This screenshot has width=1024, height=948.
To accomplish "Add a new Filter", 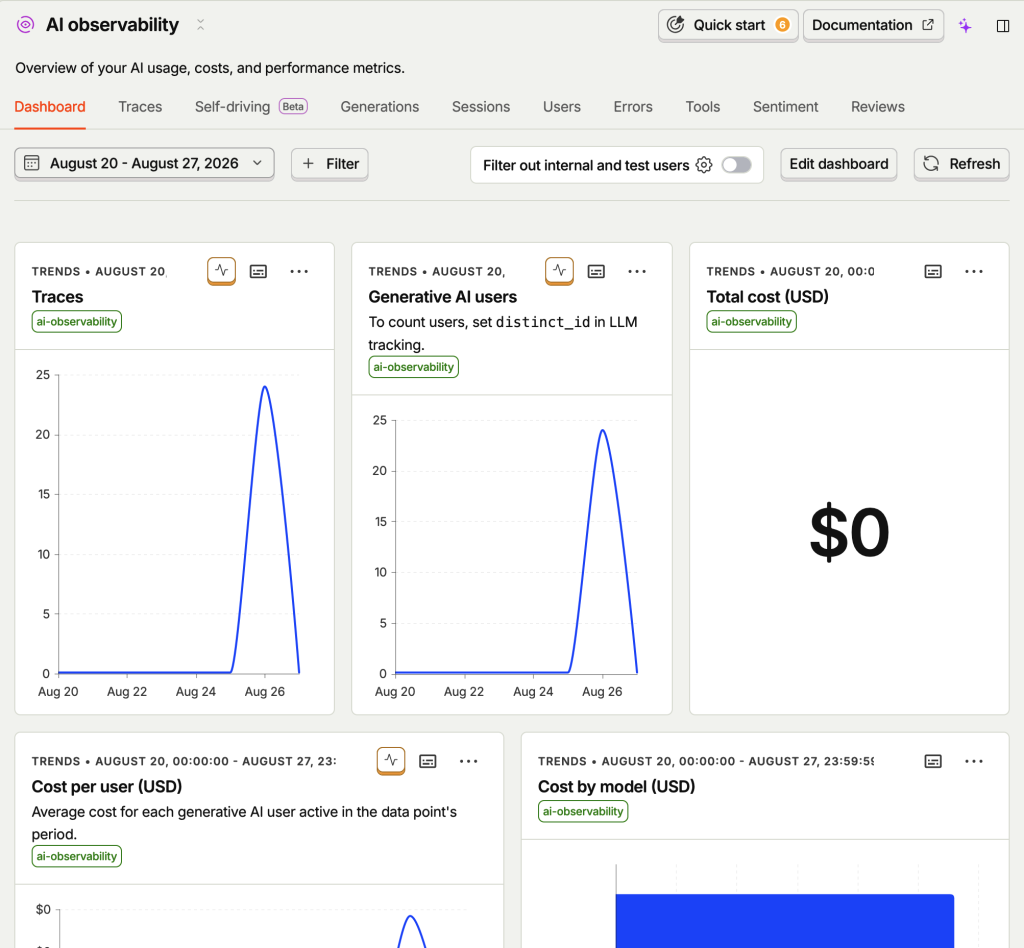I will click(x=330, y=164).
